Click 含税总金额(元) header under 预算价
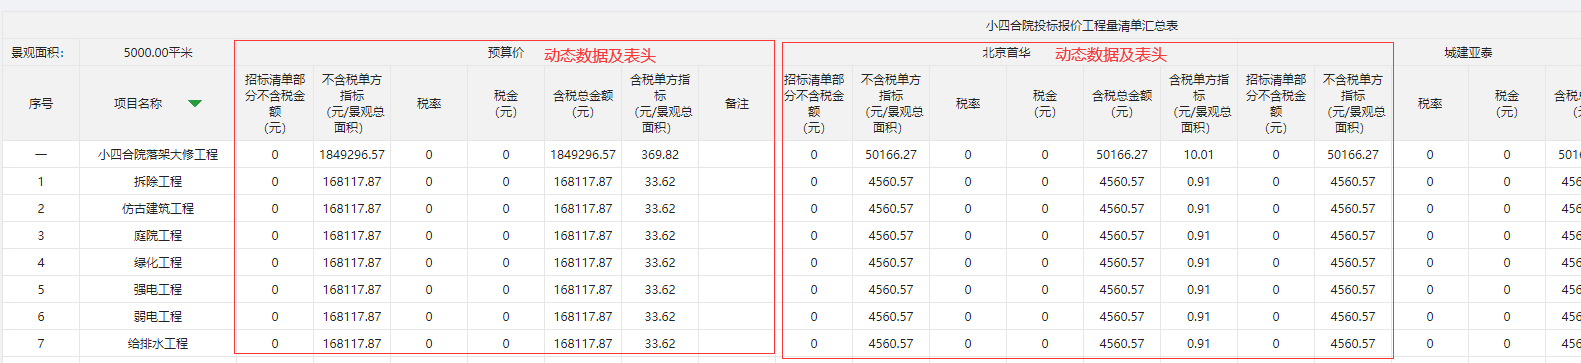1581x363 pixels. click(583, 103)
